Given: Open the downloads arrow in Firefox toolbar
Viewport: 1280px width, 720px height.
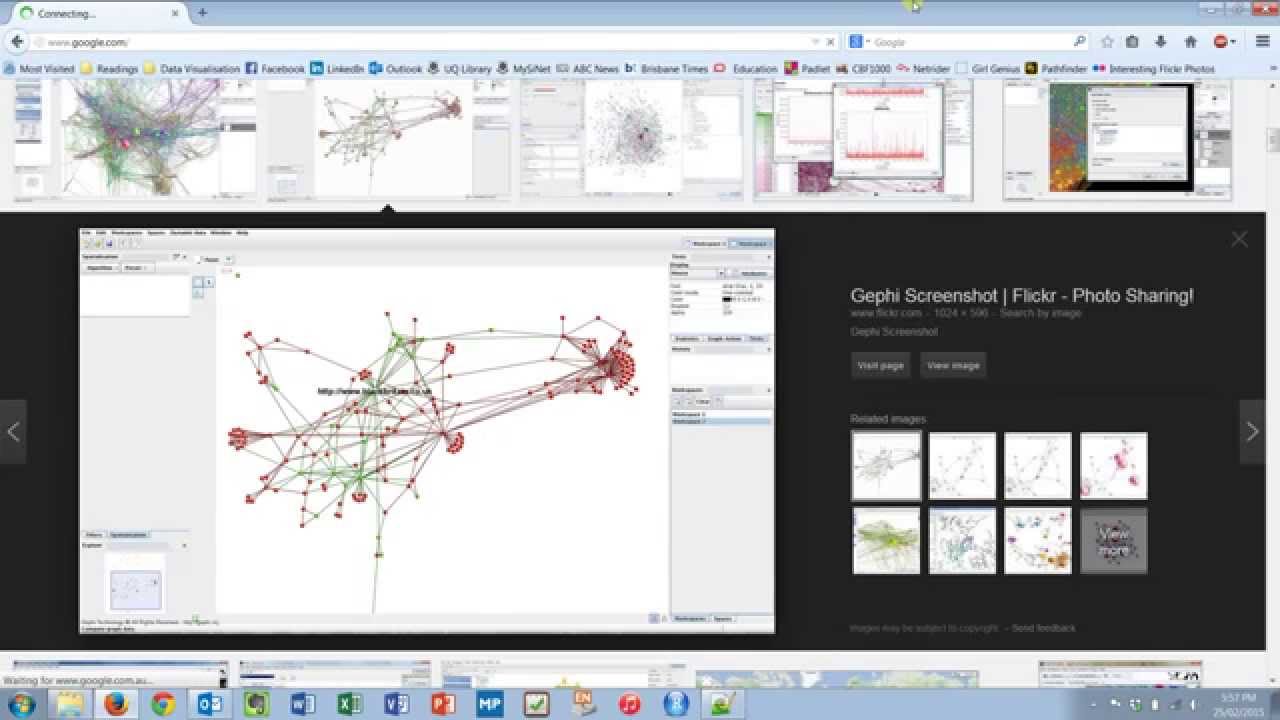Looking at the screenshot, I should tap(1161, 42).
